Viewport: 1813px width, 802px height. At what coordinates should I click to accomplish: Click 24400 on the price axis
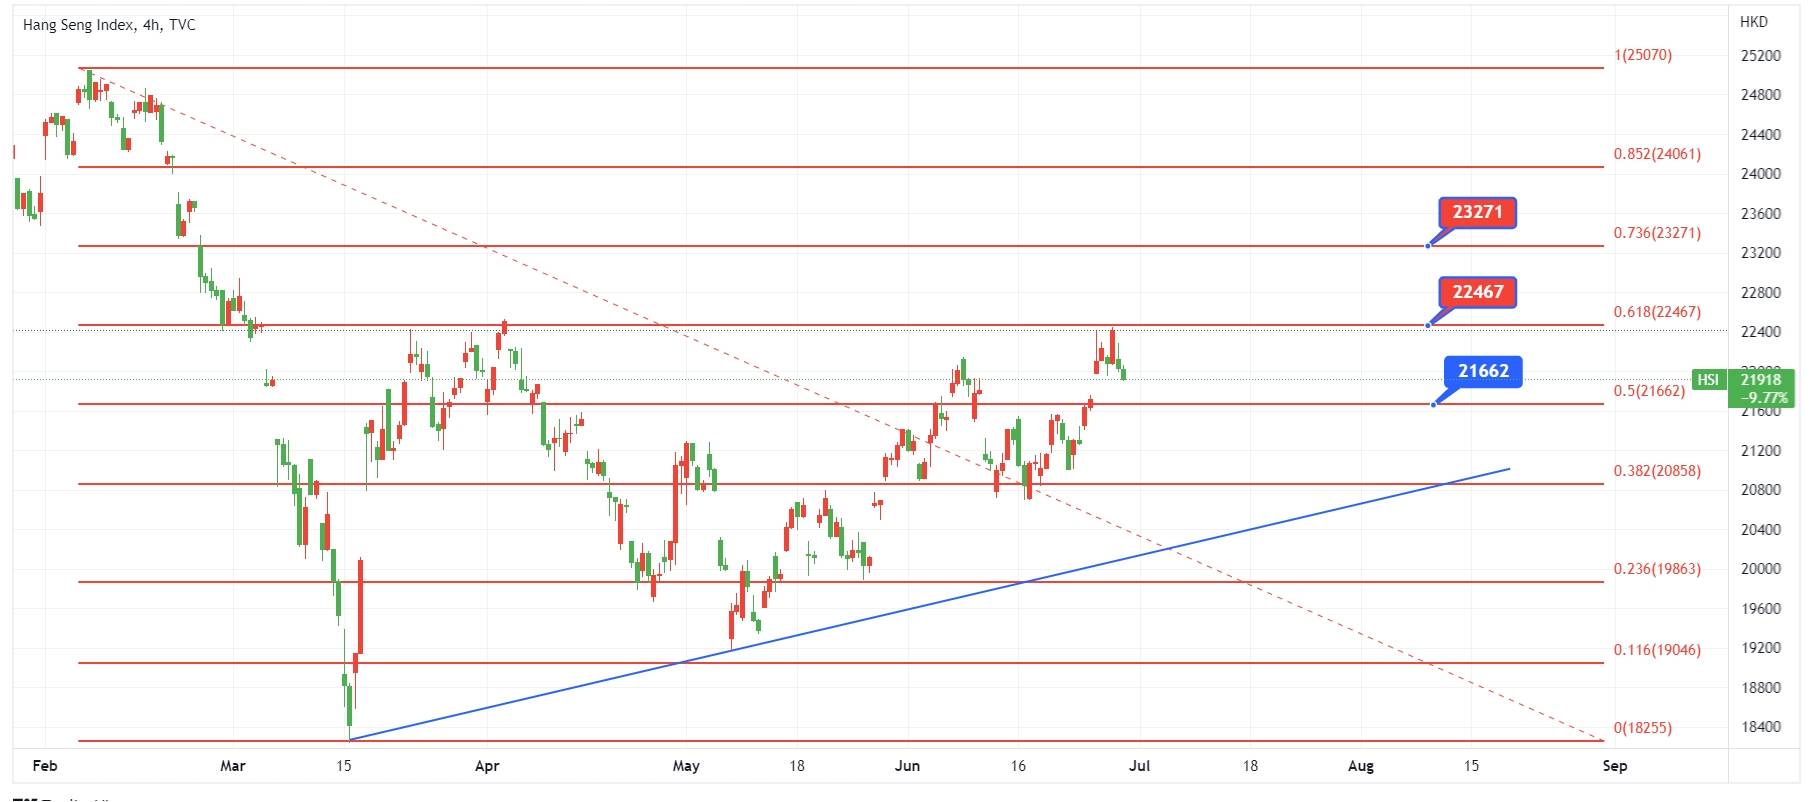1760,135
